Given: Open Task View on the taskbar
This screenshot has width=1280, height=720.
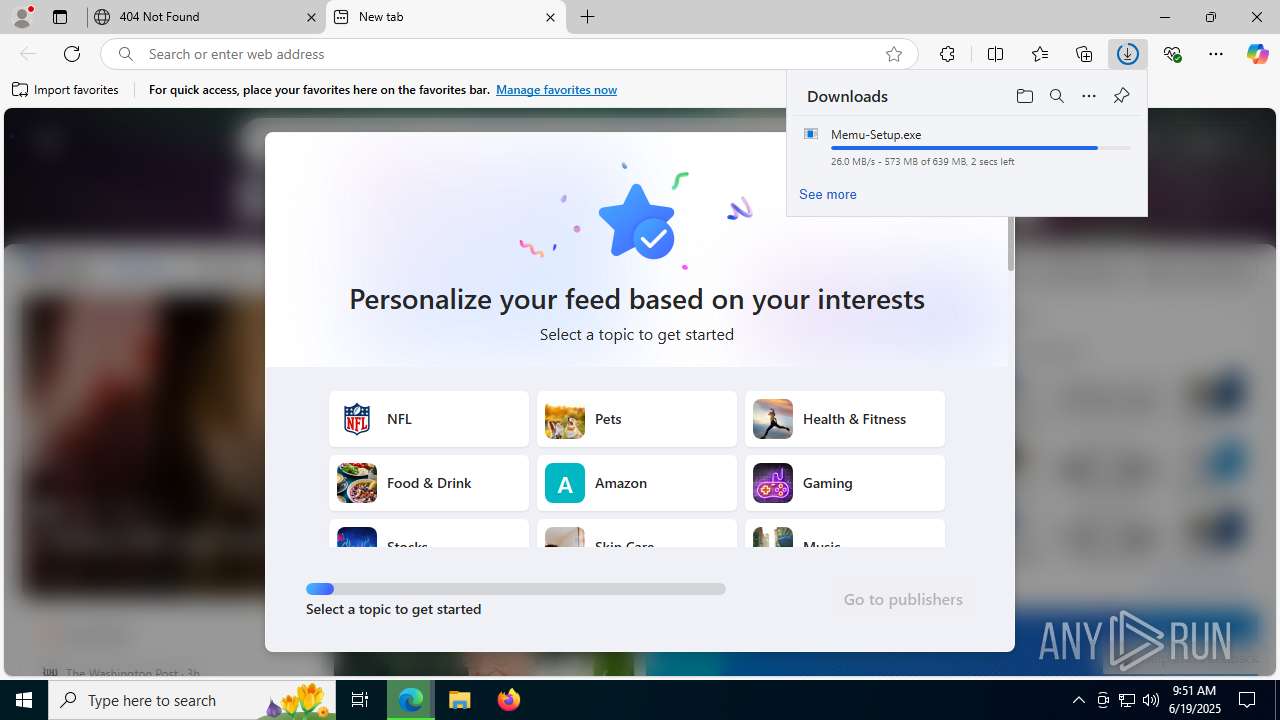Looking at the screenshot, I should tap(360, 700).
